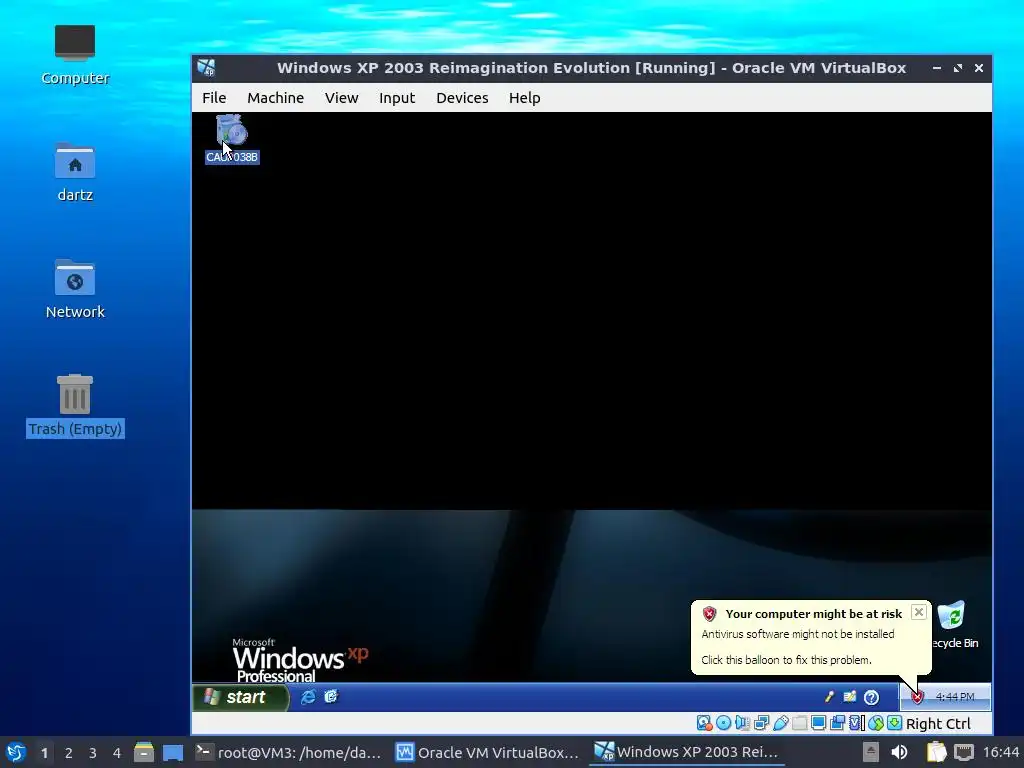Open the File menu in VirtualBox

tap(214, 98)
